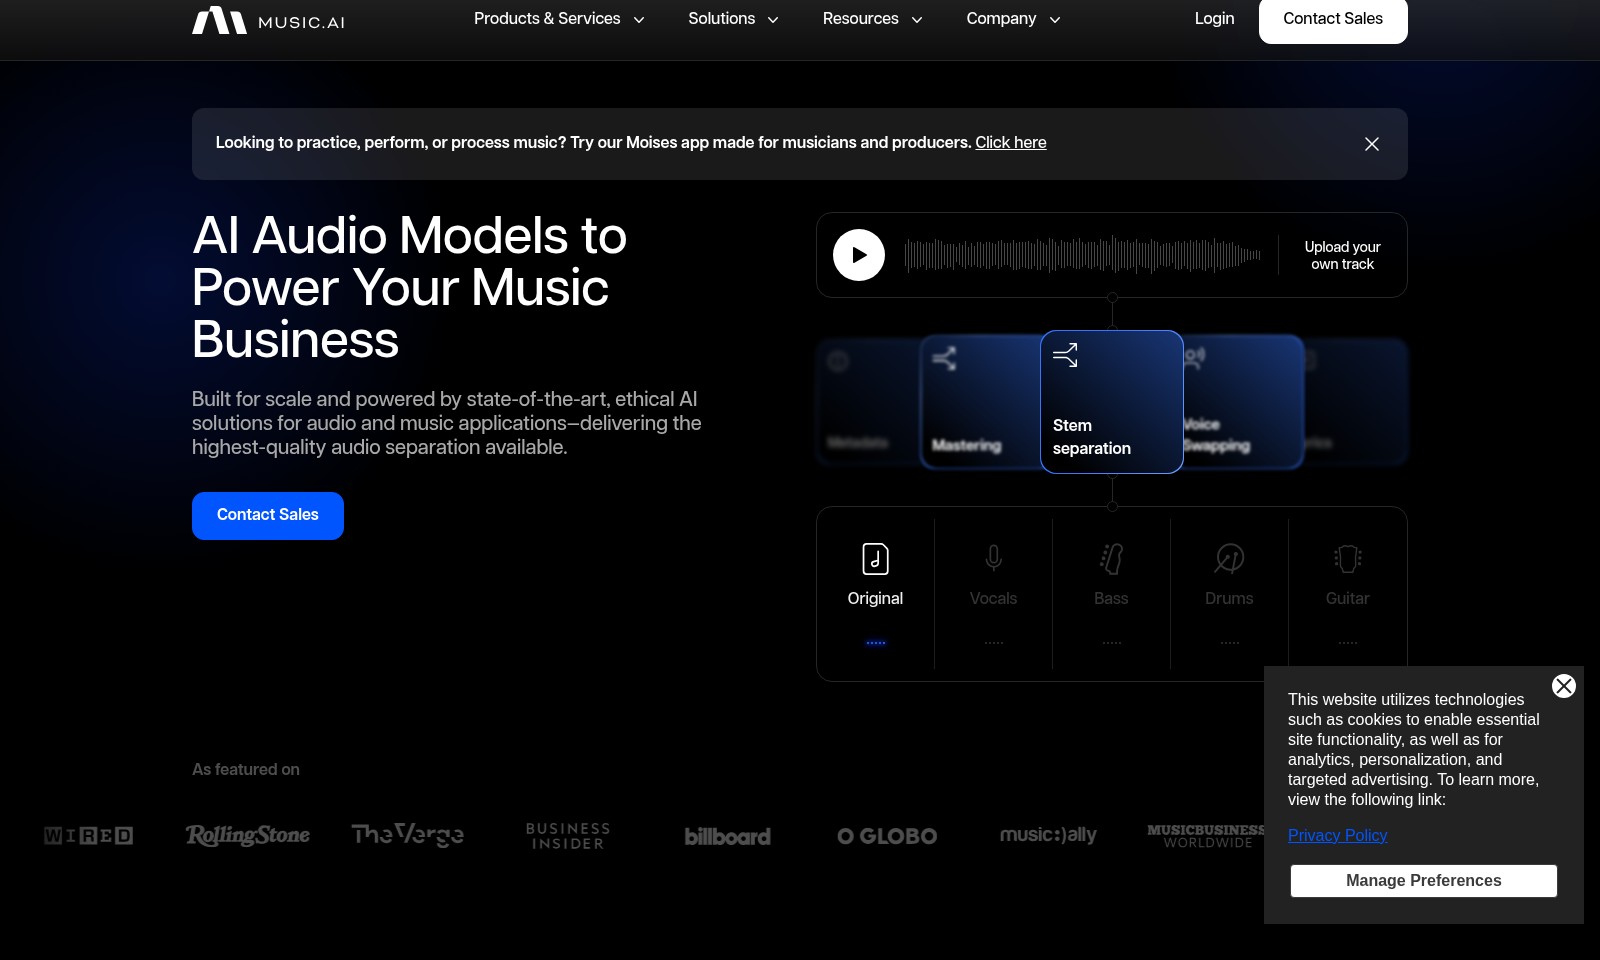
Task: Click the Music.AI logo
Action: click(x=268, y=20)
